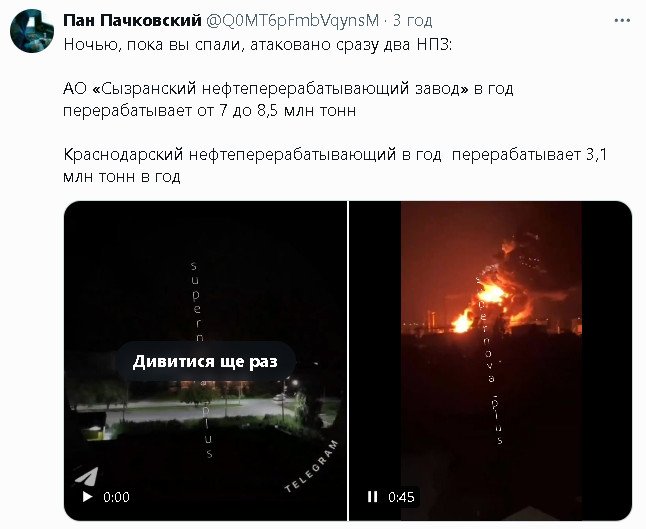Click the Сызранский нефтеперерабатывающий завод paragraph
This screenshot has width=646, height=529.
pos(288,99)
